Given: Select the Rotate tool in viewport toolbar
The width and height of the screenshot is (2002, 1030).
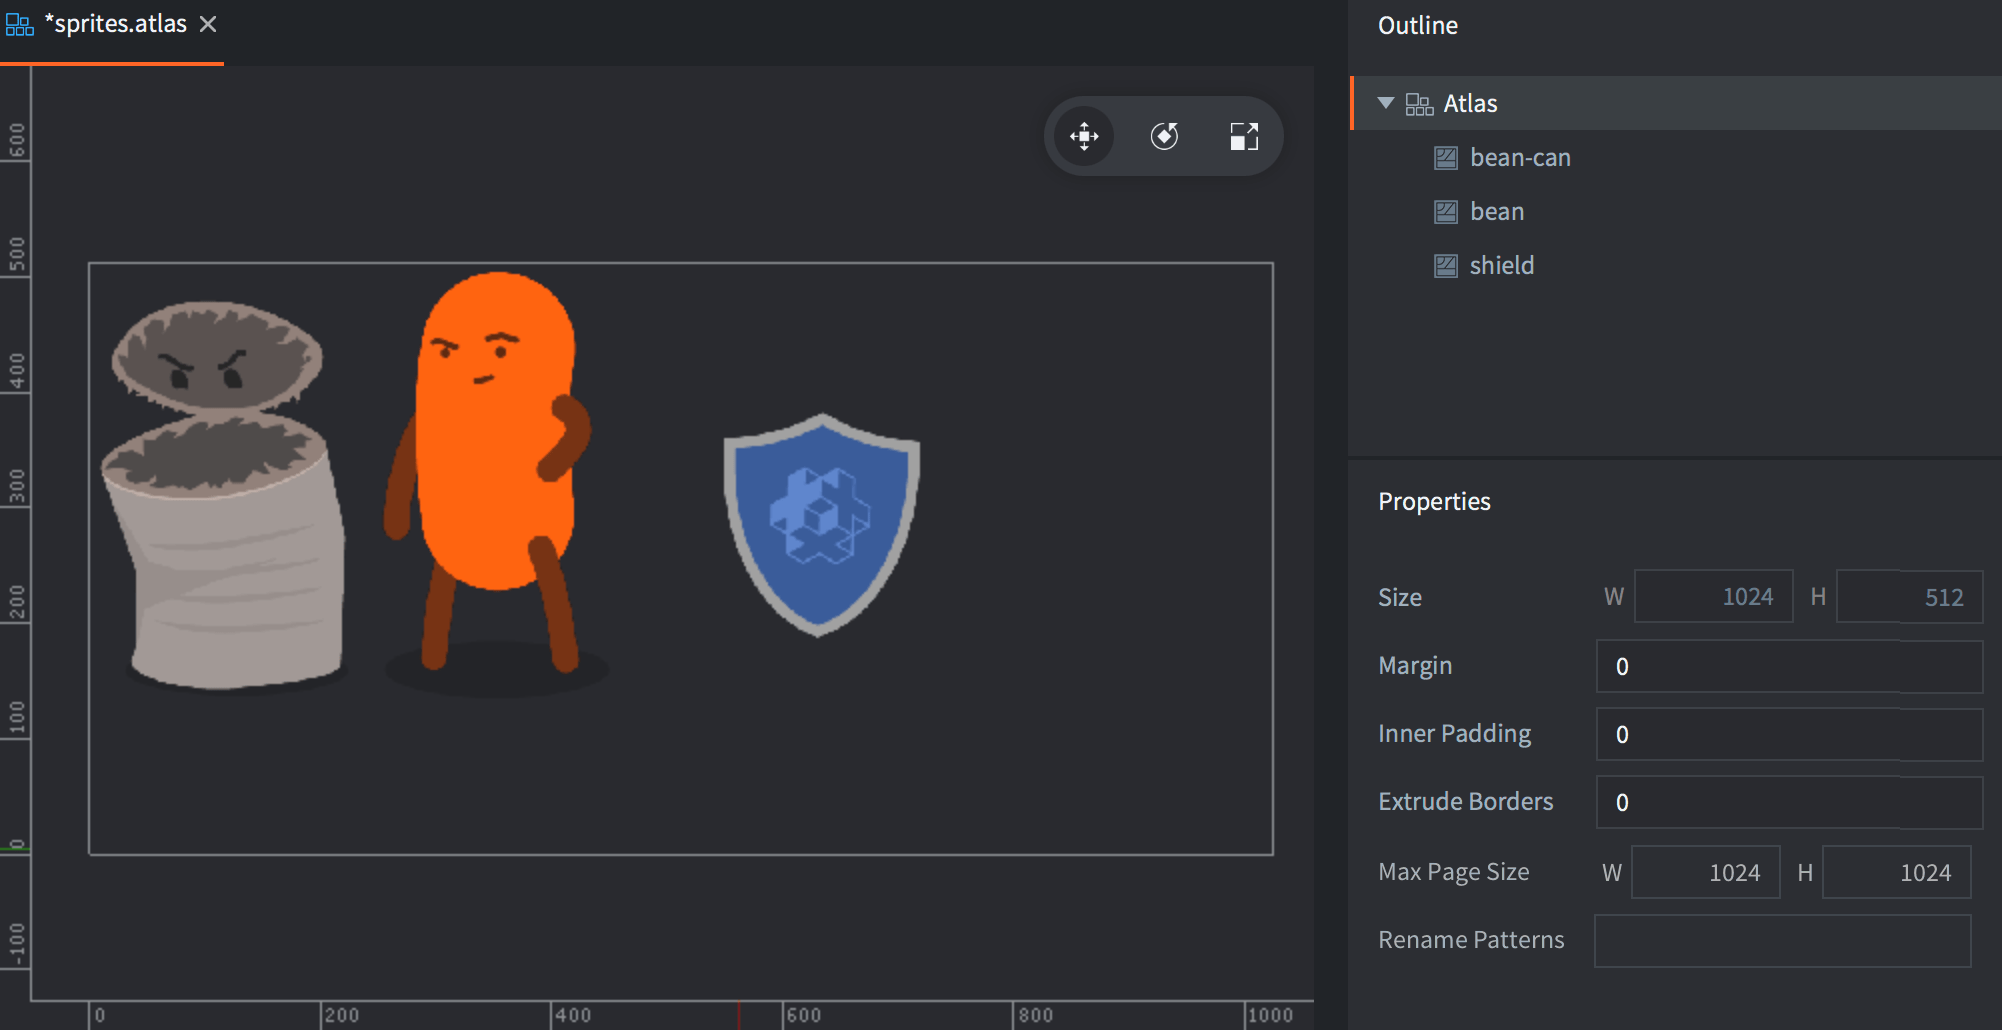Looking at the screenshot, I should click(1164, 136).
